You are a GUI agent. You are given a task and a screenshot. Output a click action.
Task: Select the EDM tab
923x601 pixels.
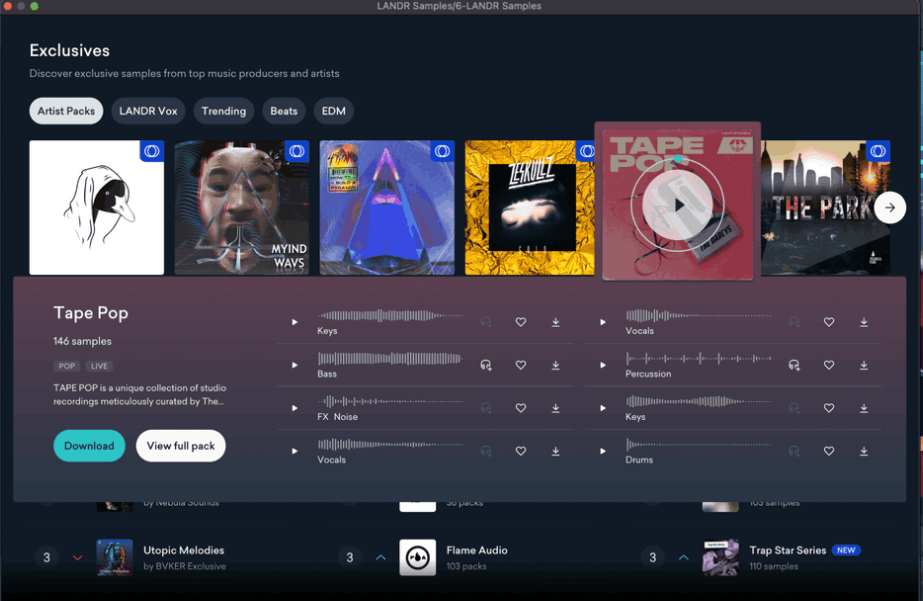[x=334, y=111]
